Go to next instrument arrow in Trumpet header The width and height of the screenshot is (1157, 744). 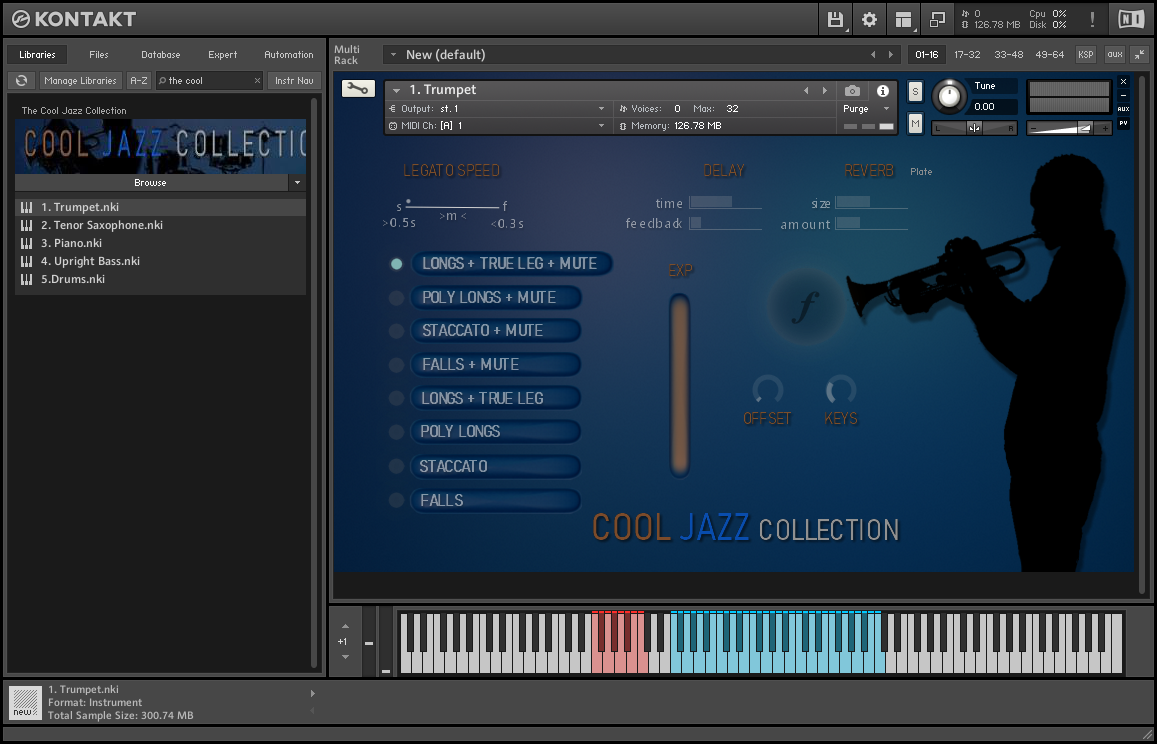point(825,91)
